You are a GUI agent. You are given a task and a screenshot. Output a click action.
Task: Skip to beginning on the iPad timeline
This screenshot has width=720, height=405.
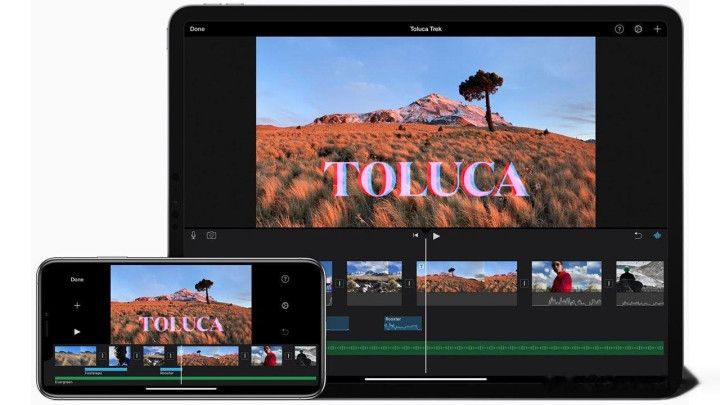pos(415,236)
